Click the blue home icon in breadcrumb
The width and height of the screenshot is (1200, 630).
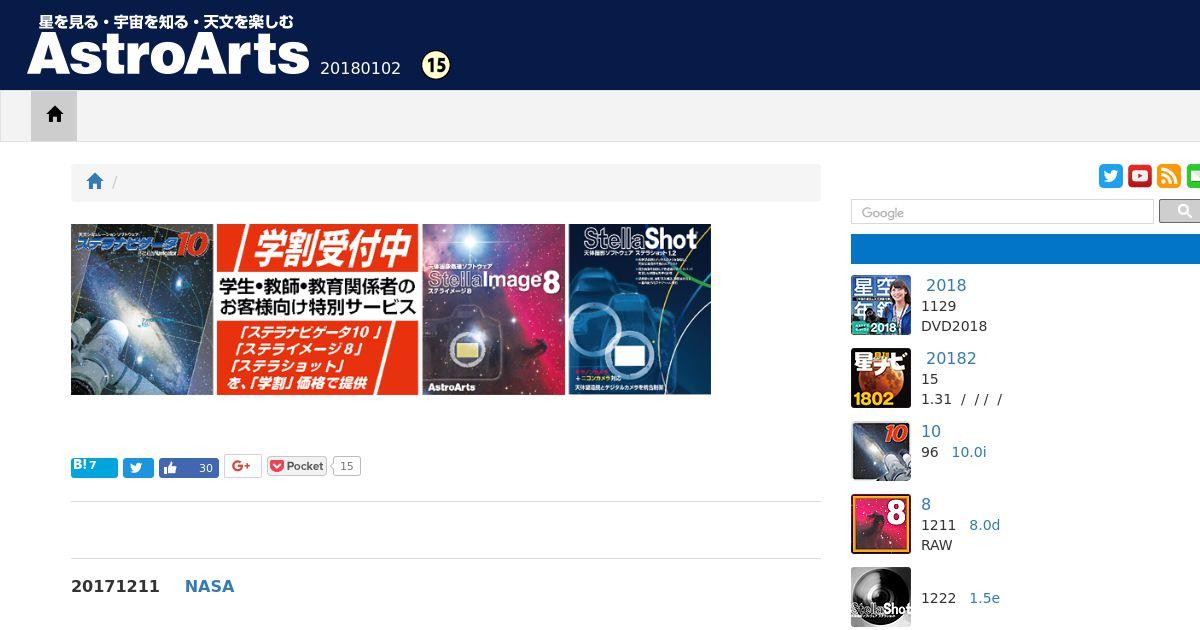(95, 181)
